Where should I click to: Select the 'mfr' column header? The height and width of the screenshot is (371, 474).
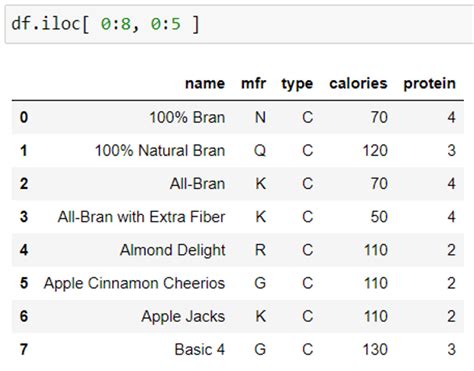pyautogui.click(x=253, y=84)
